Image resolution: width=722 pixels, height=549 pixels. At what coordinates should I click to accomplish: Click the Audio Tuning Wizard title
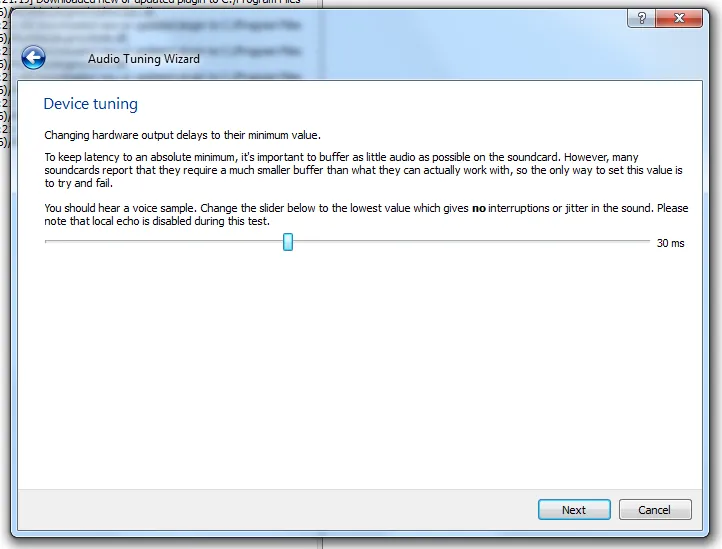coord(144,59)
